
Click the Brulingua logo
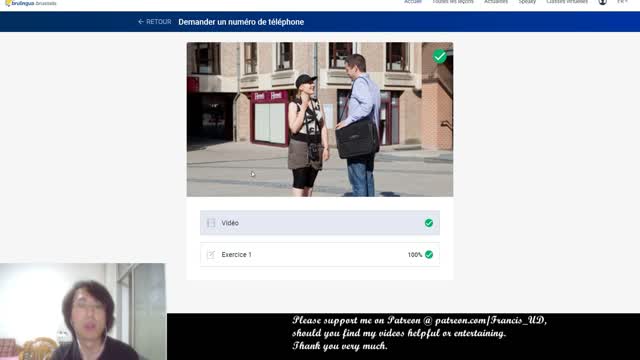click(31, 3)
